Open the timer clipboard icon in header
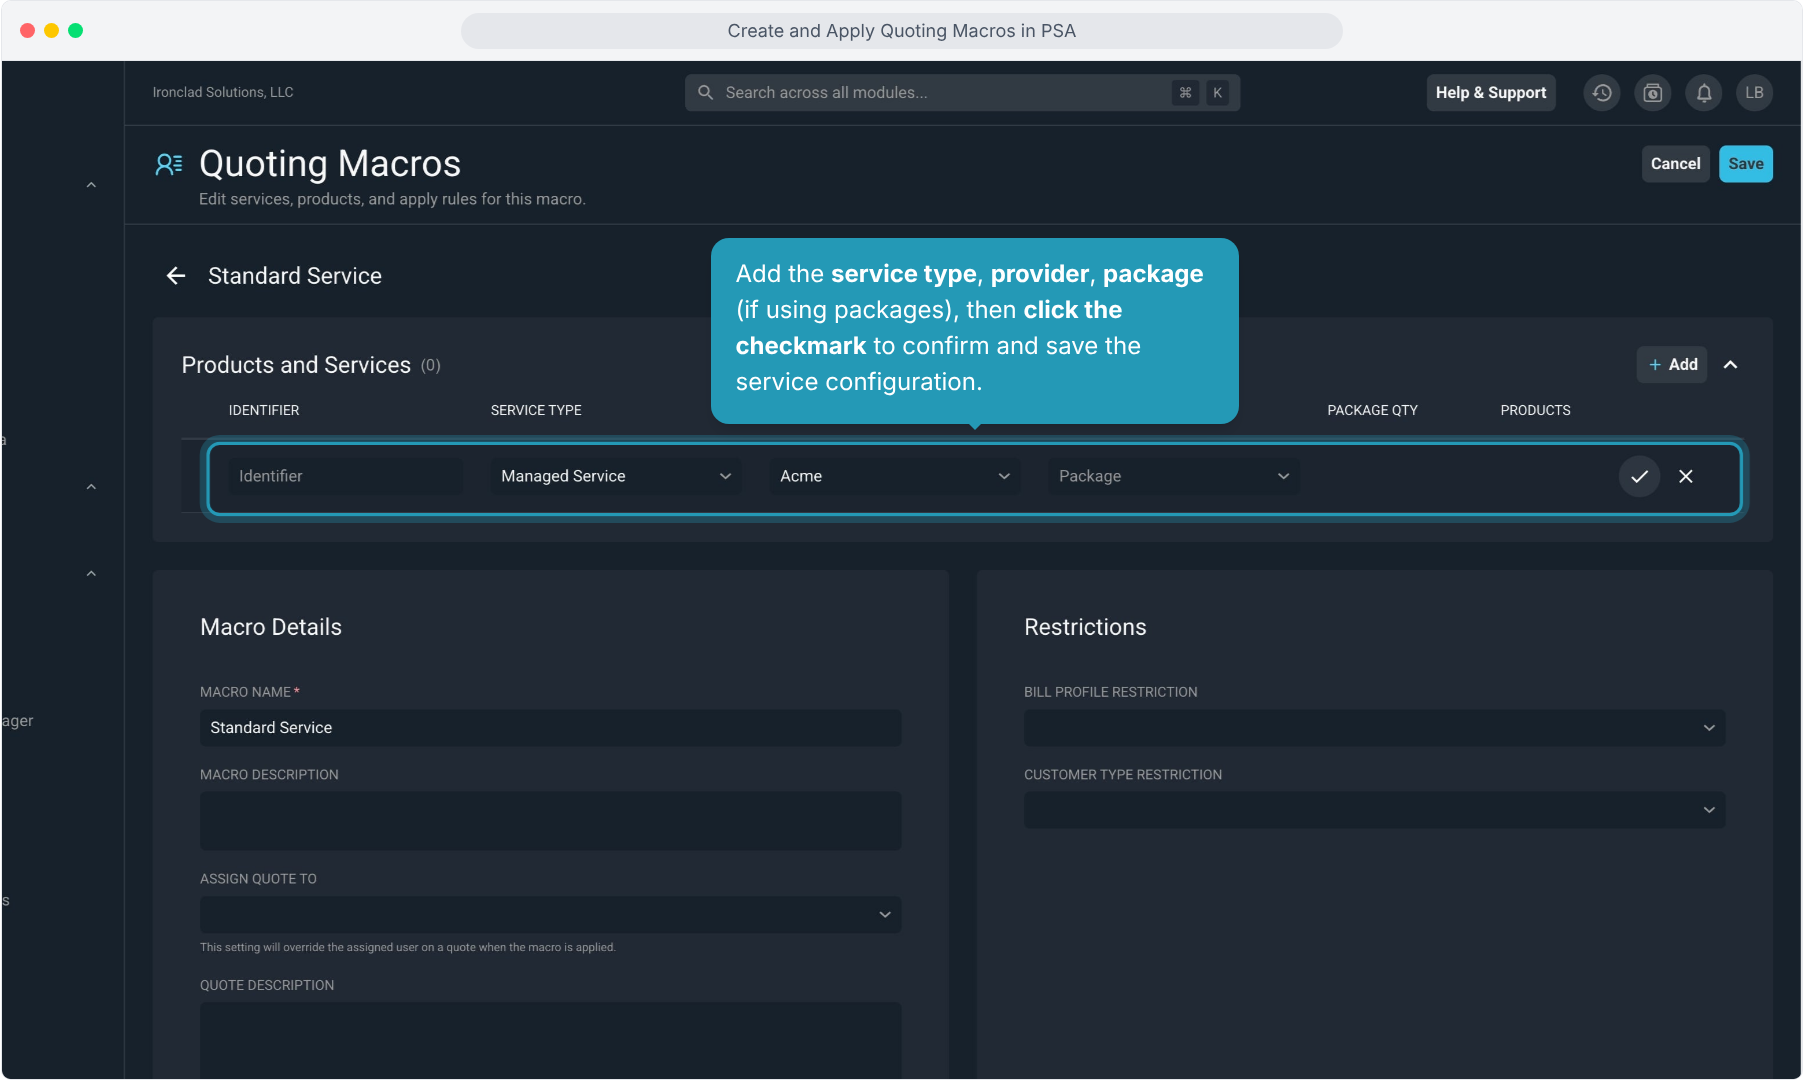 click(x=1653, y=93)
